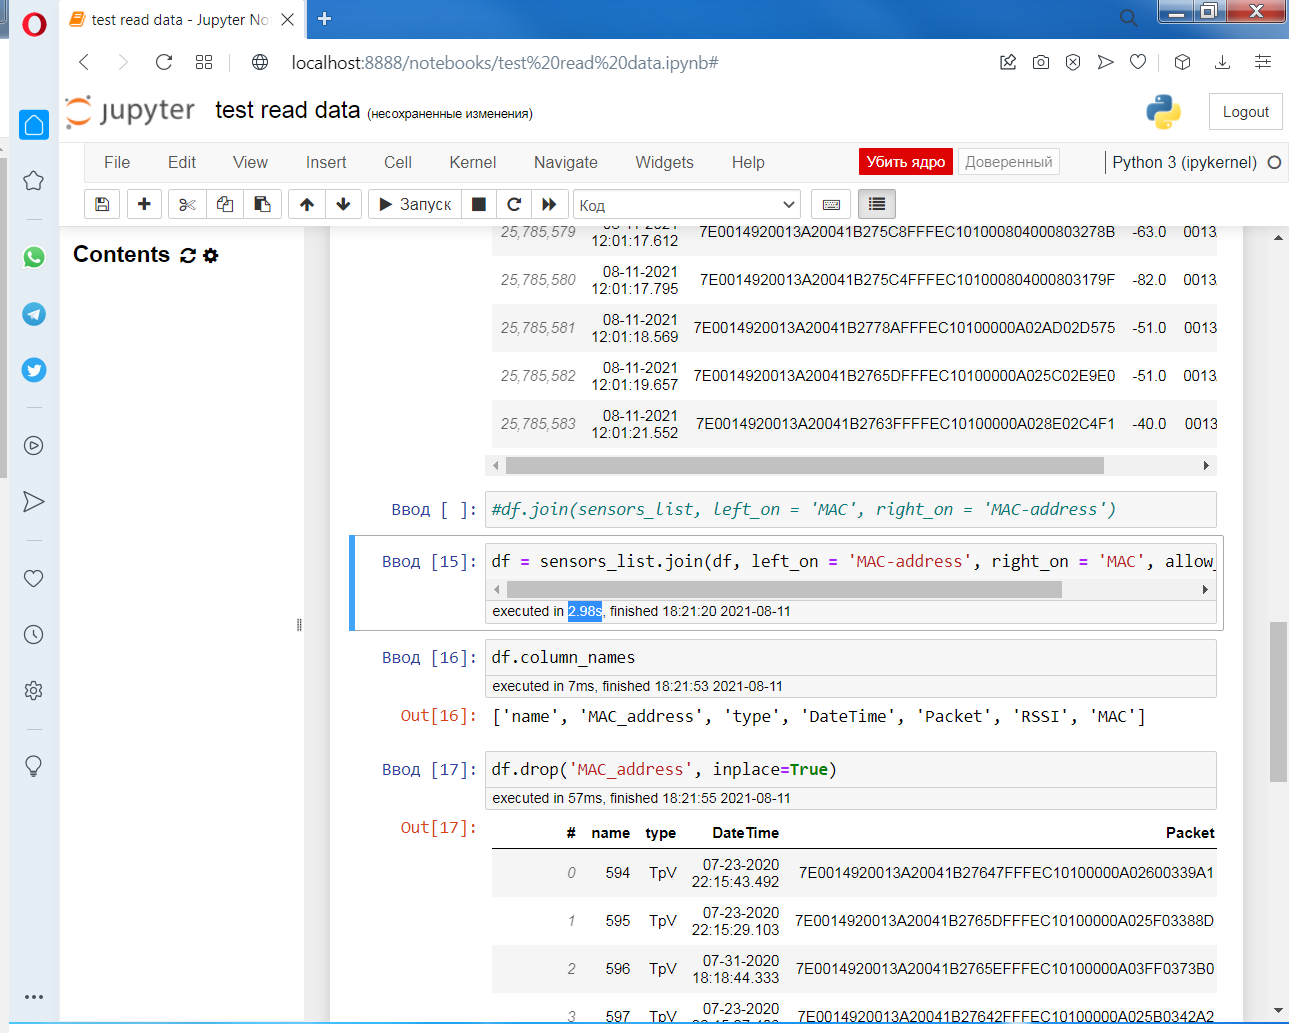Open Opera speed dial grid icon

pos(204,62)
